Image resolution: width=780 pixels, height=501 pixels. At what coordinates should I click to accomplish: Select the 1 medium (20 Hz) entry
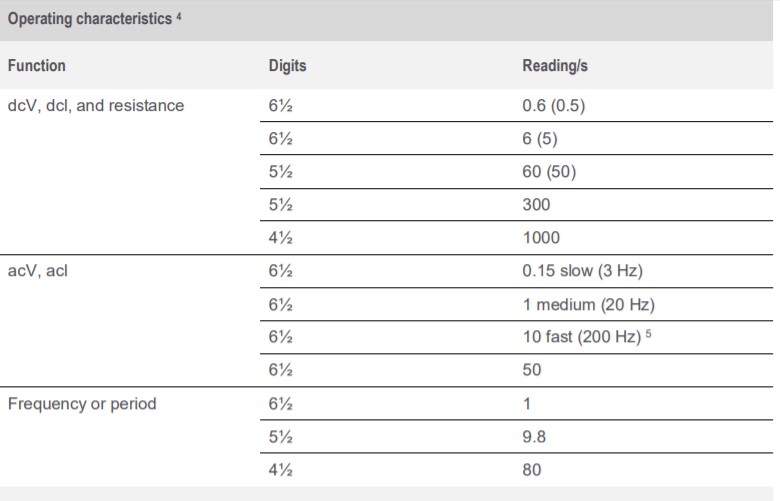(x=589, y=304)
